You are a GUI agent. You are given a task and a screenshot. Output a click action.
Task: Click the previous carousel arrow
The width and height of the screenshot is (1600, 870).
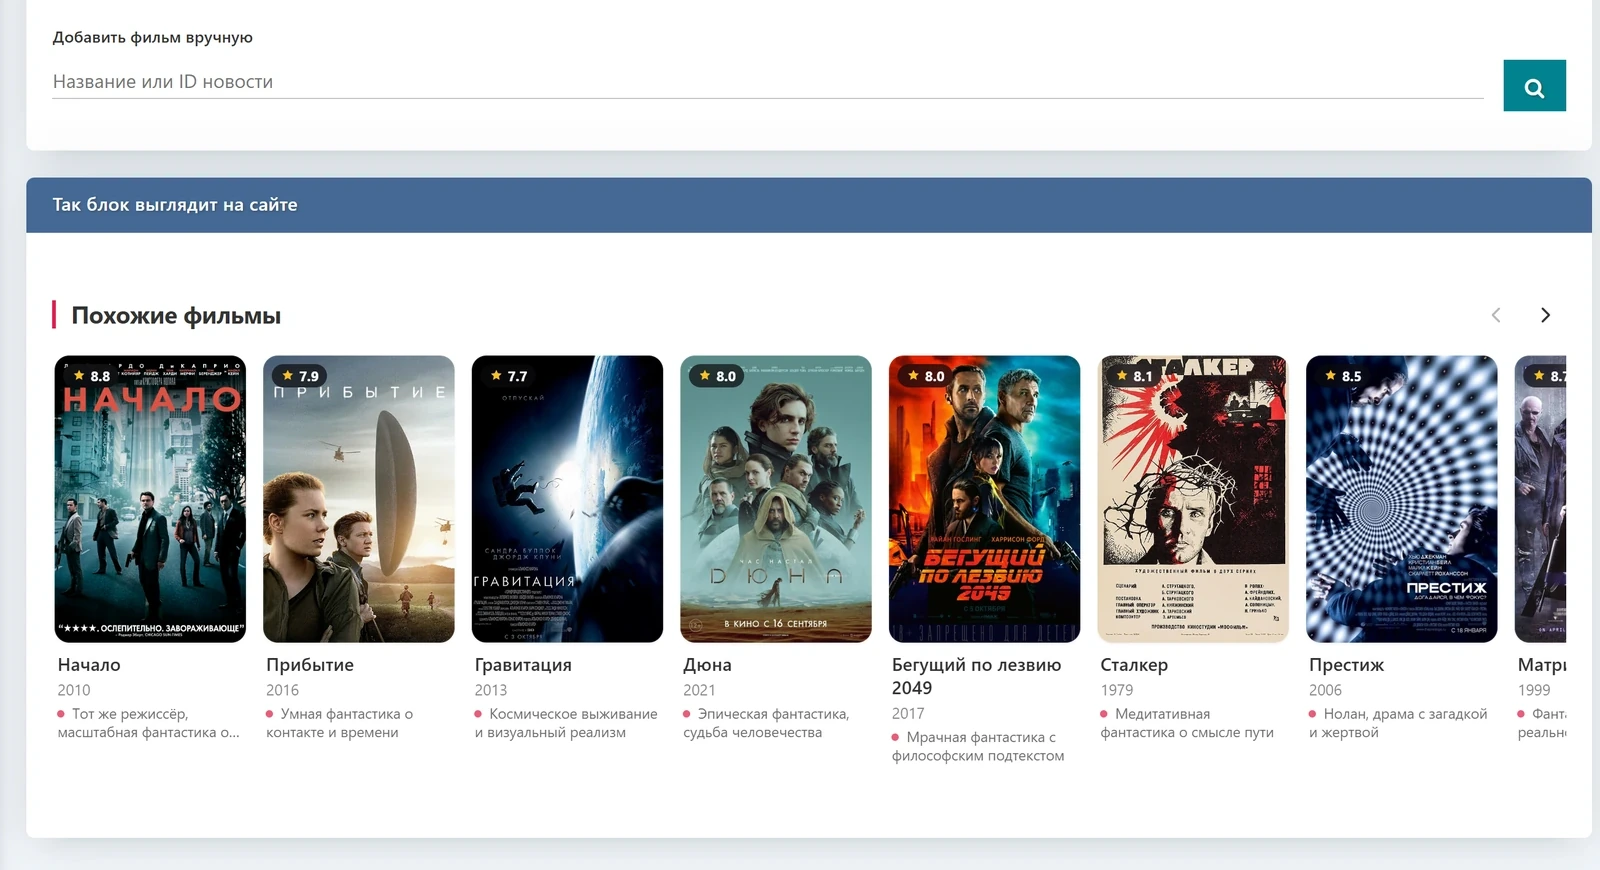click(1496, 315)
